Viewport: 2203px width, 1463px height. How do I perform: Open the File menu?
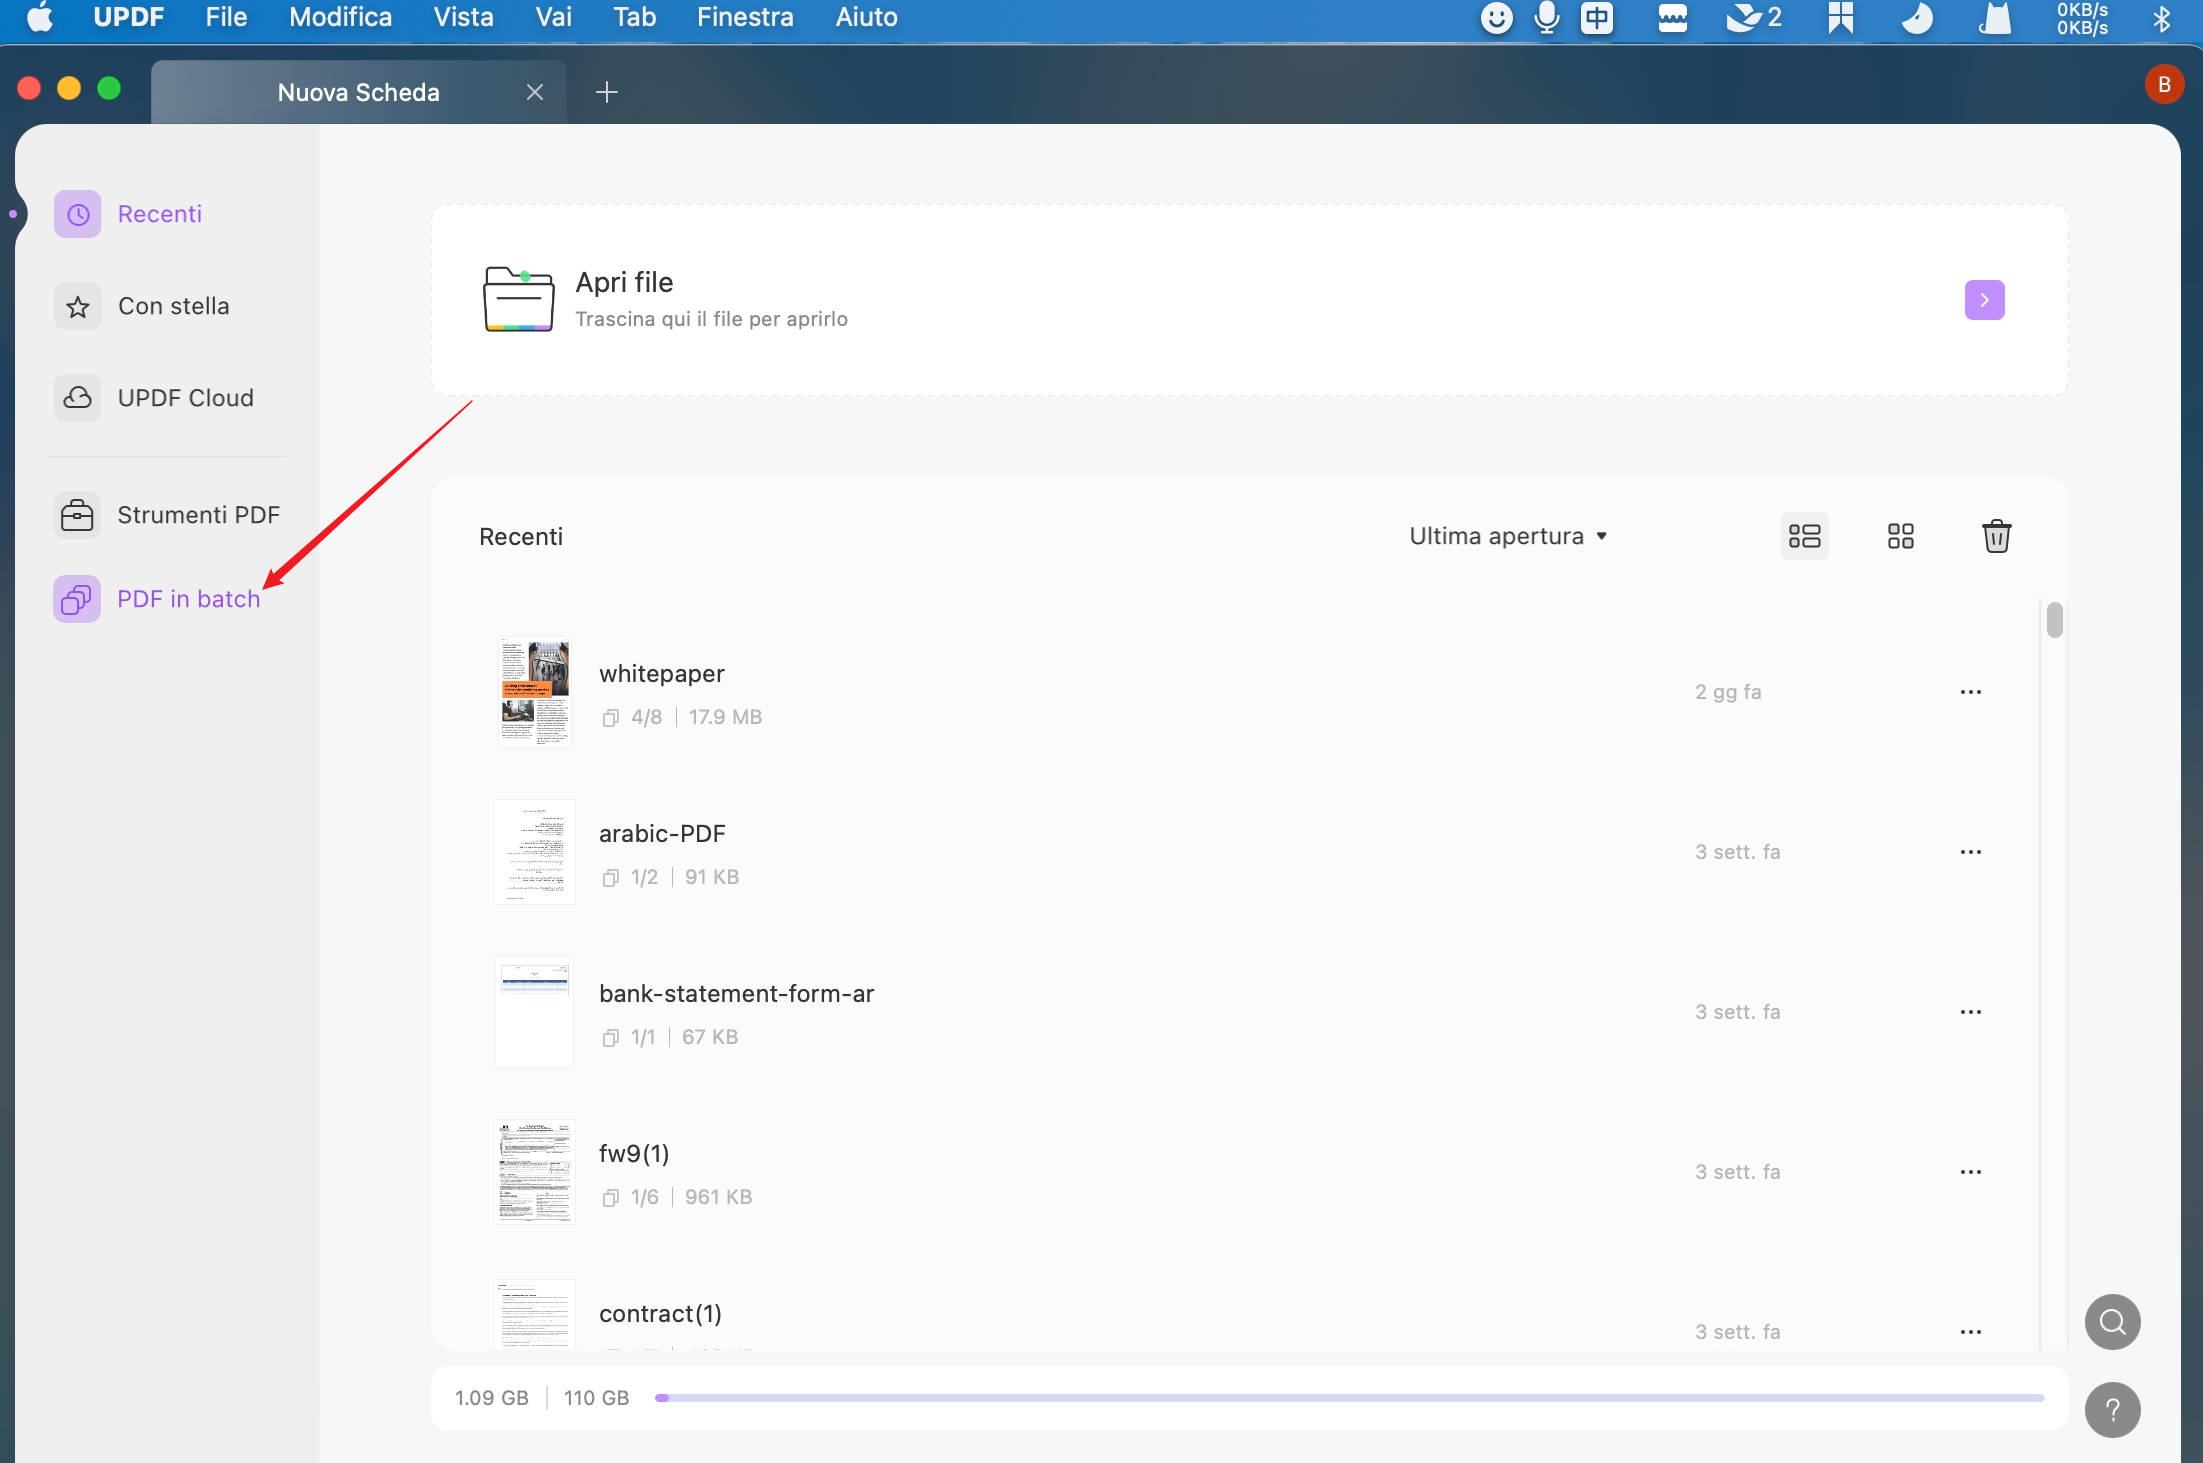[226, 17]
